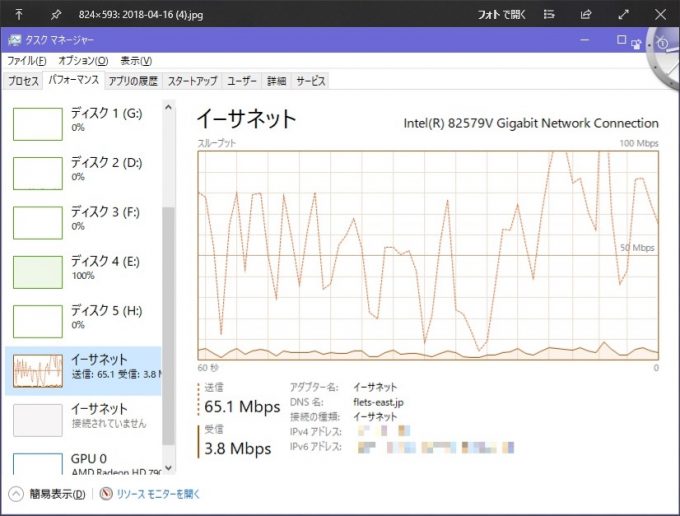
Task: Open the オプション(O) menu
Action: pos(83,61)
